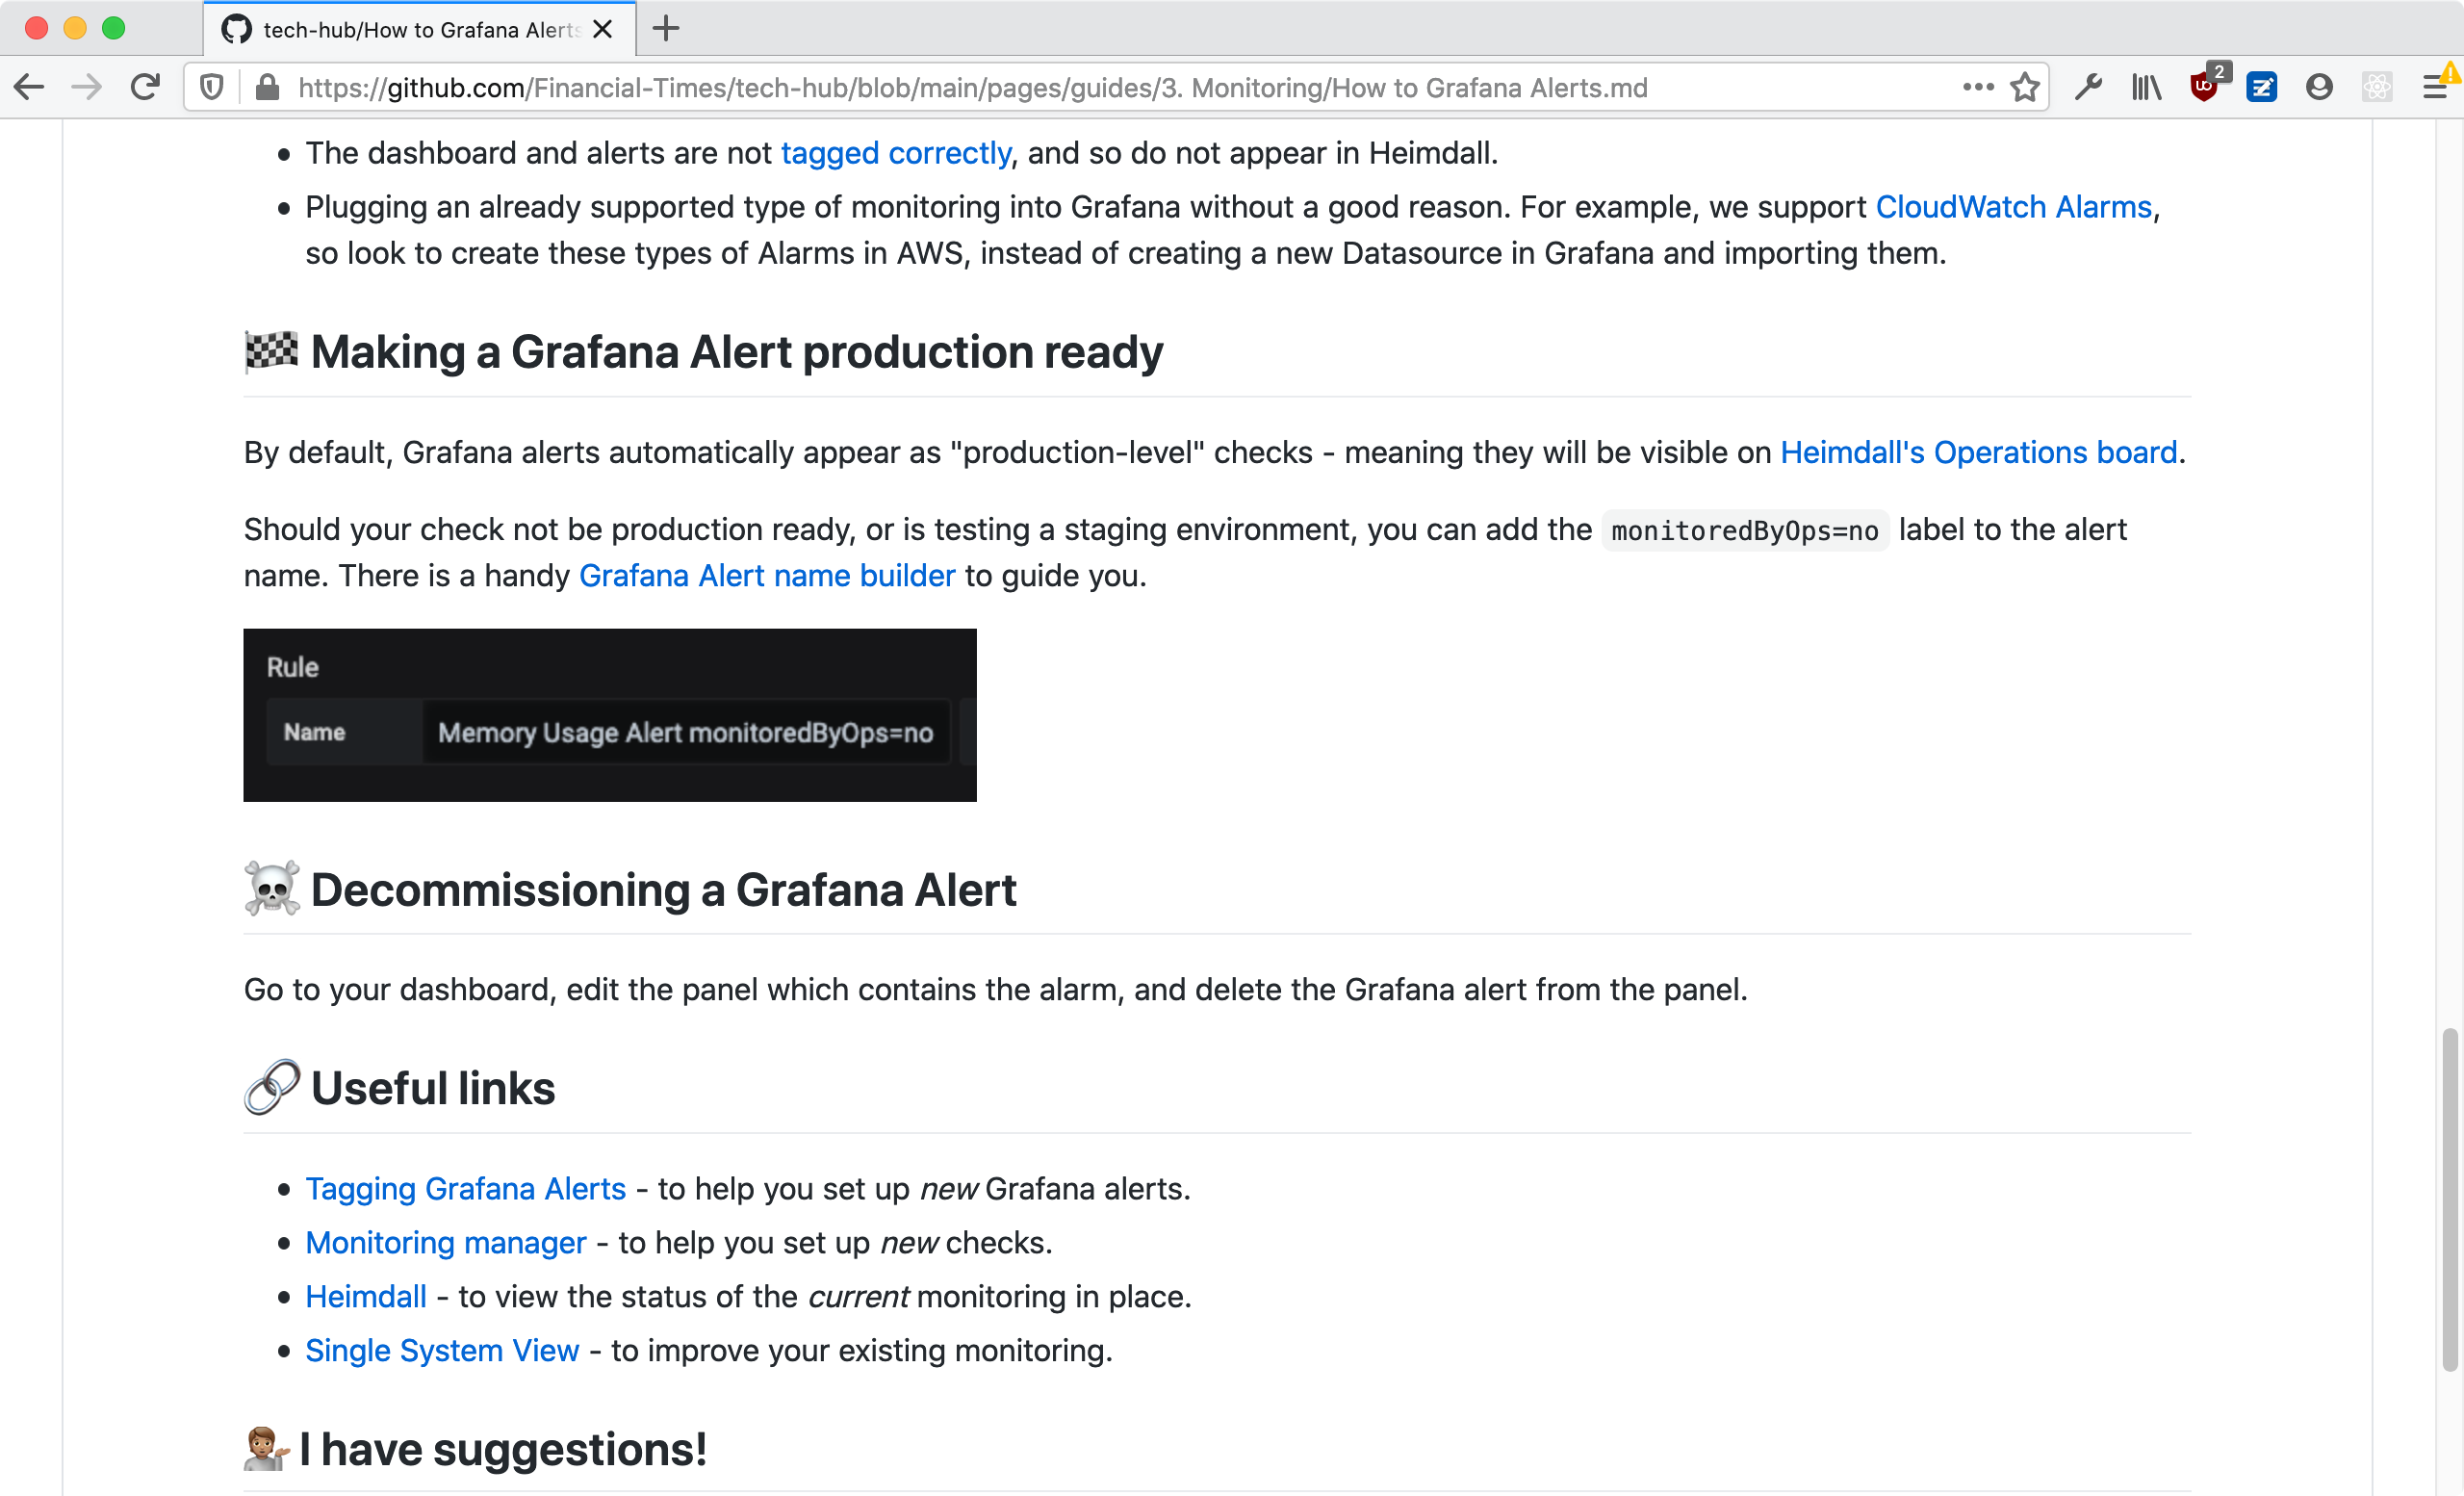Open the tracking protection shield panel
Viewport: 2464px width, 1496px height.
tap(211, 88)
